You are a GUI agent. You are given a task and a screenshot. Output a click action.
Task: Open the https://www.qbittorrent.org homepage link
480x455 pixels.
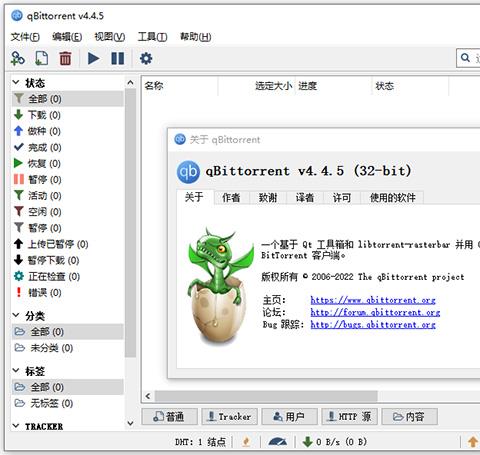pos(373,300)
